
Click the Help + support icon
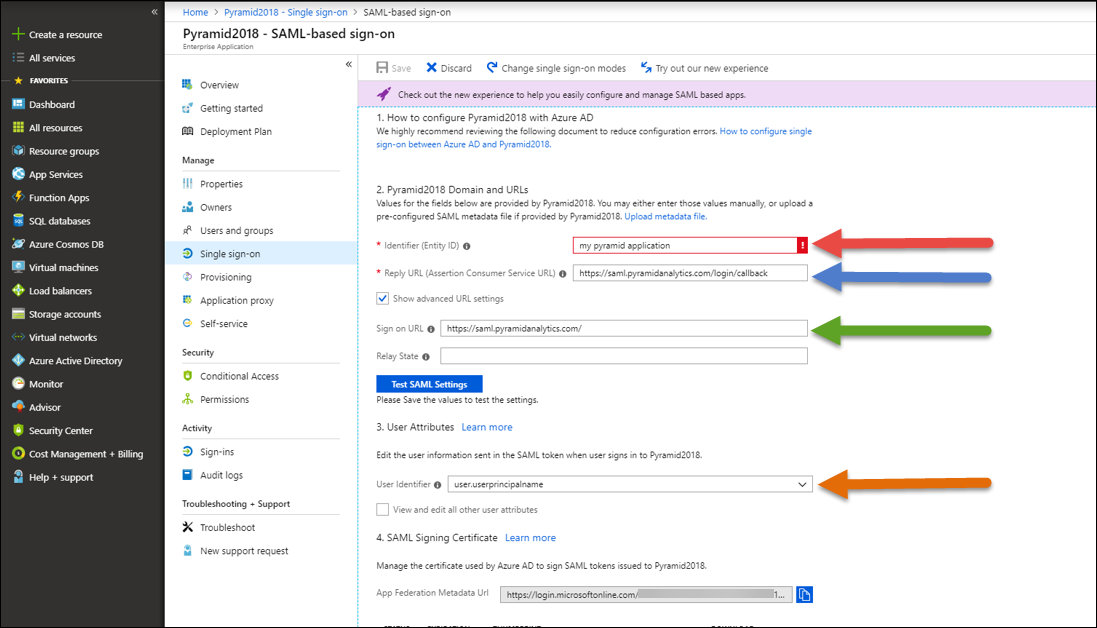point(18,477)
